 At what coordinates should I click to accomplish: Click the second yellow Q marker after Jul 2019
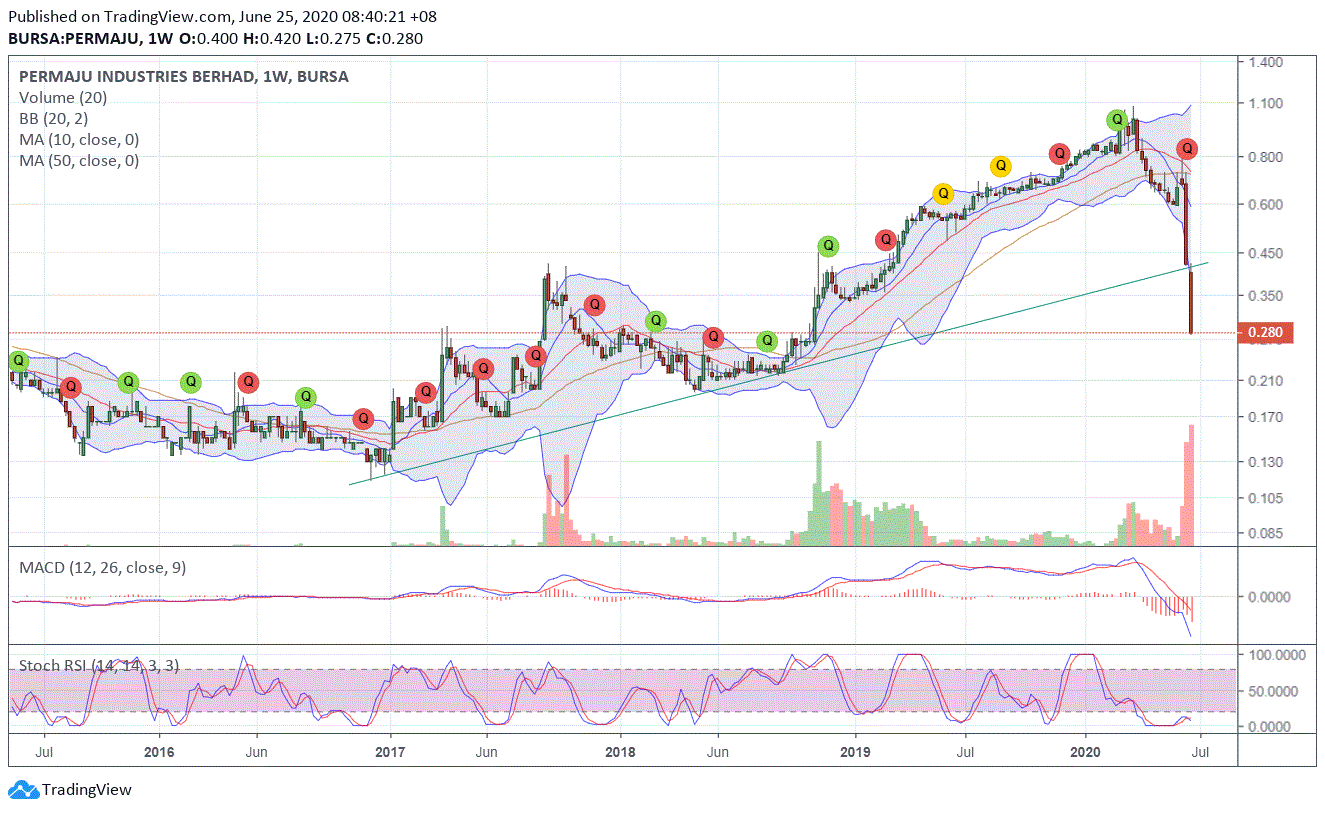coord(1000,166)
